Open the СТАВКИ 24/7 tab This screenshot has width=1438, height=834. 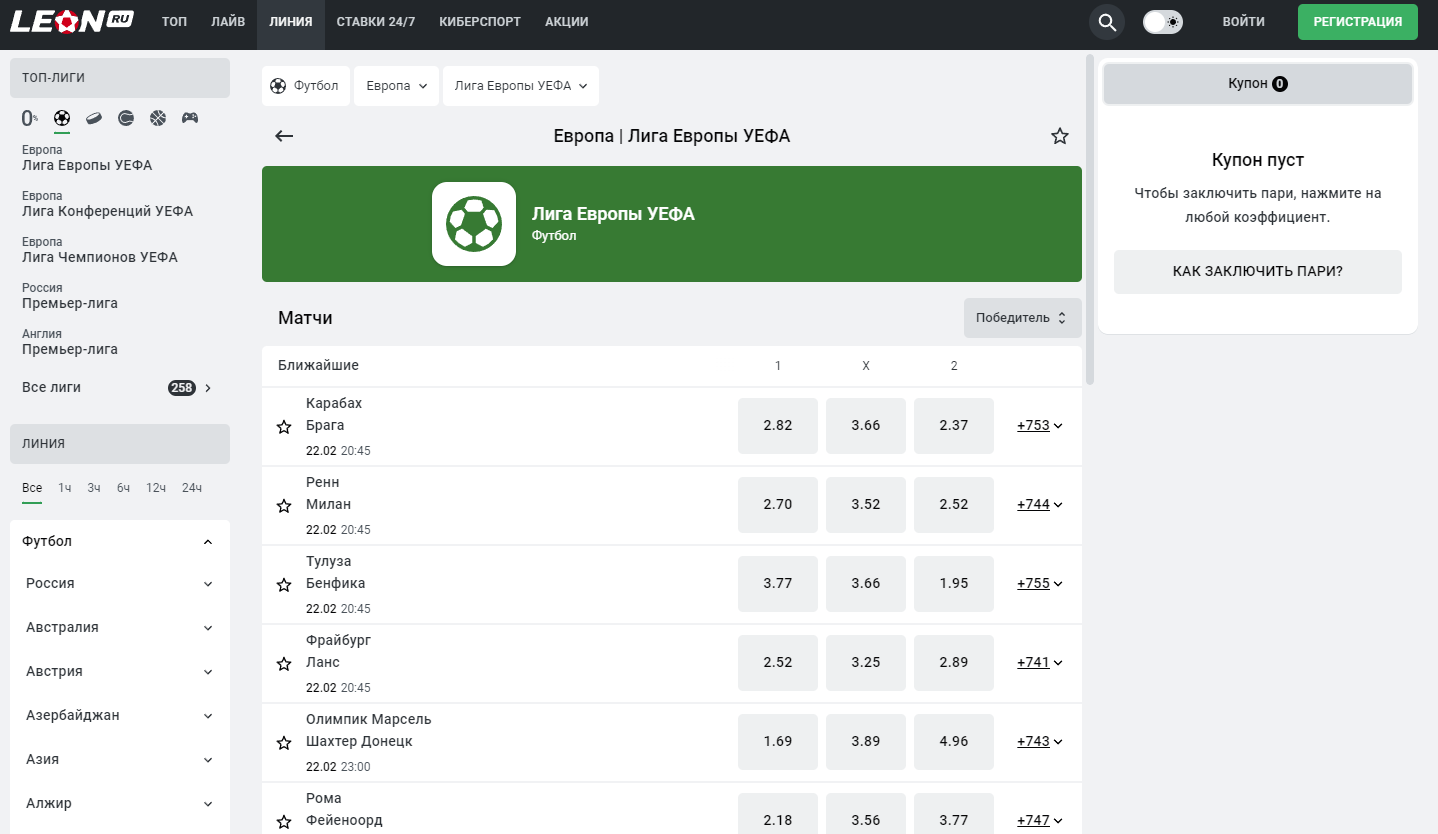[x=376, y=22]
